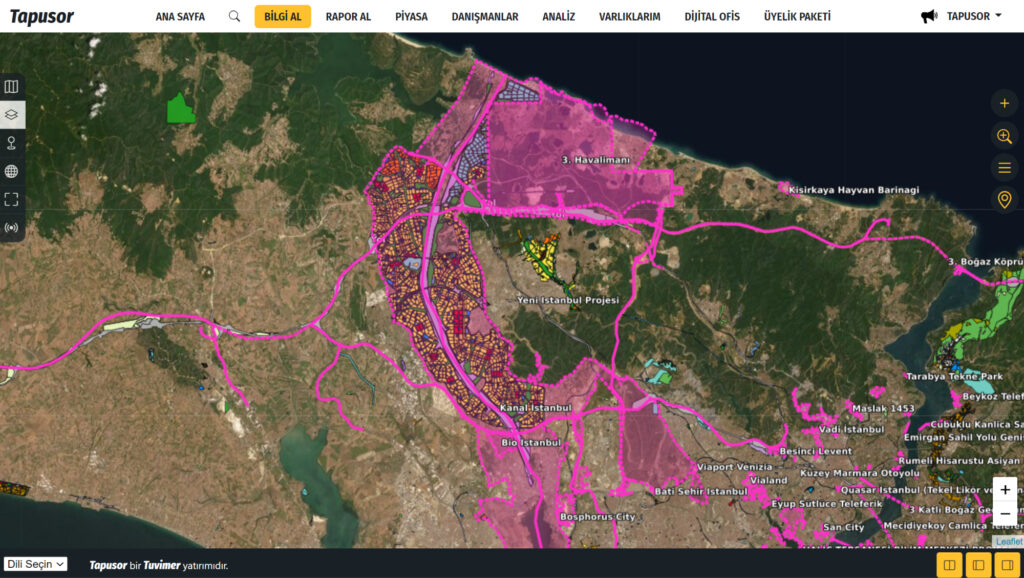The image size is (1024, 578).
Task: Click the Yeni Istanbul Projesi label
Action: 568,300
